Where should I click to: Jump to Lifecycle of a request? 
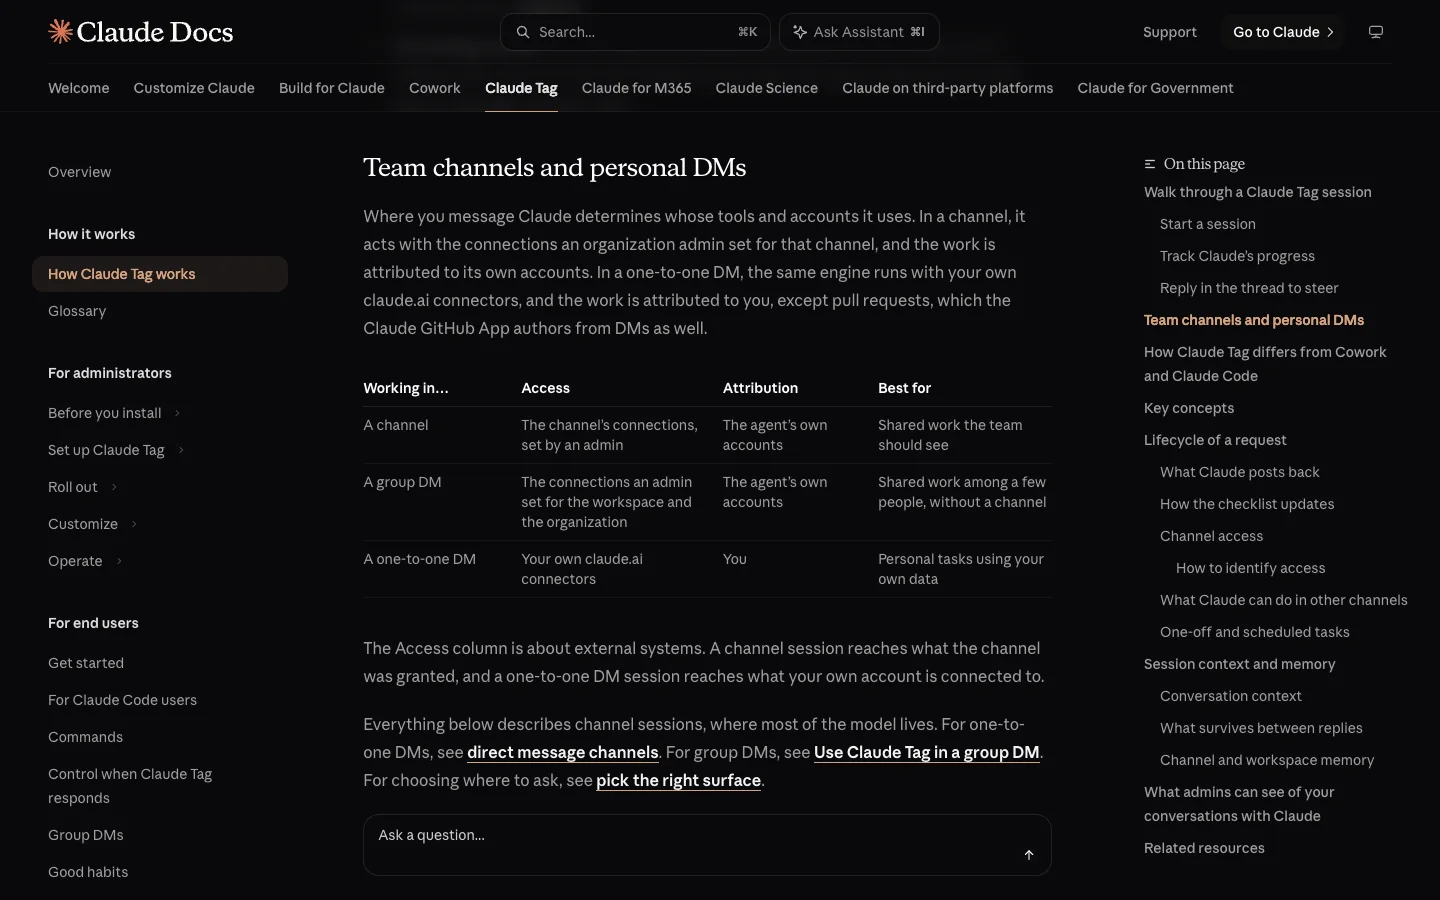tap(1215, 440)
